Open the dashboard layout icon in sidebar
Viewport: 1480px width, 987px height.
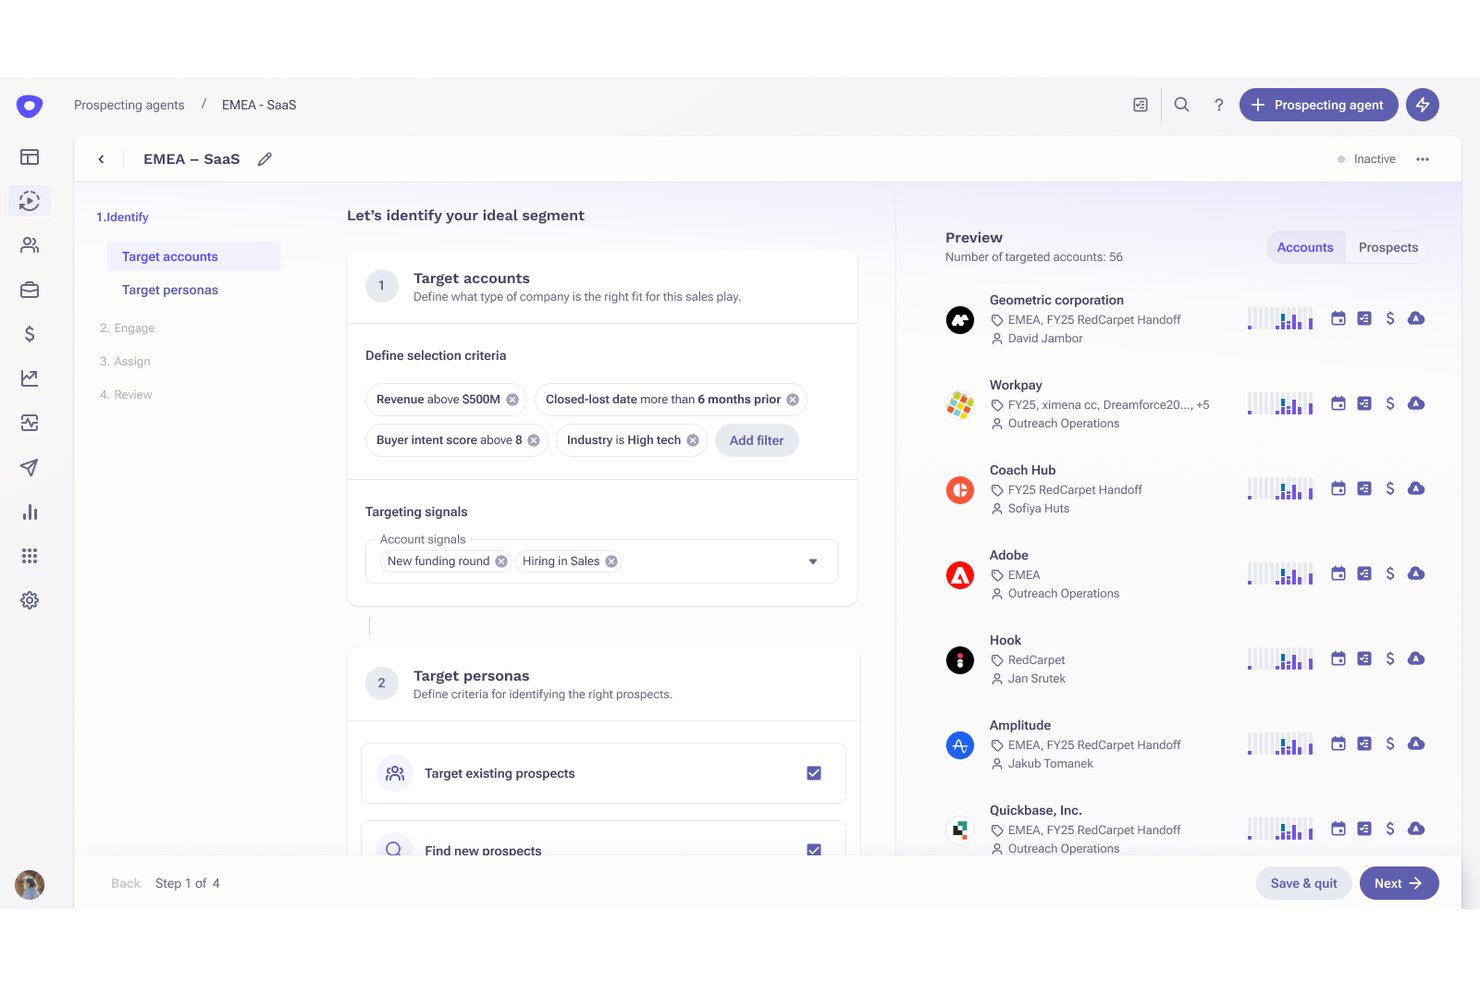click(30, 157)
